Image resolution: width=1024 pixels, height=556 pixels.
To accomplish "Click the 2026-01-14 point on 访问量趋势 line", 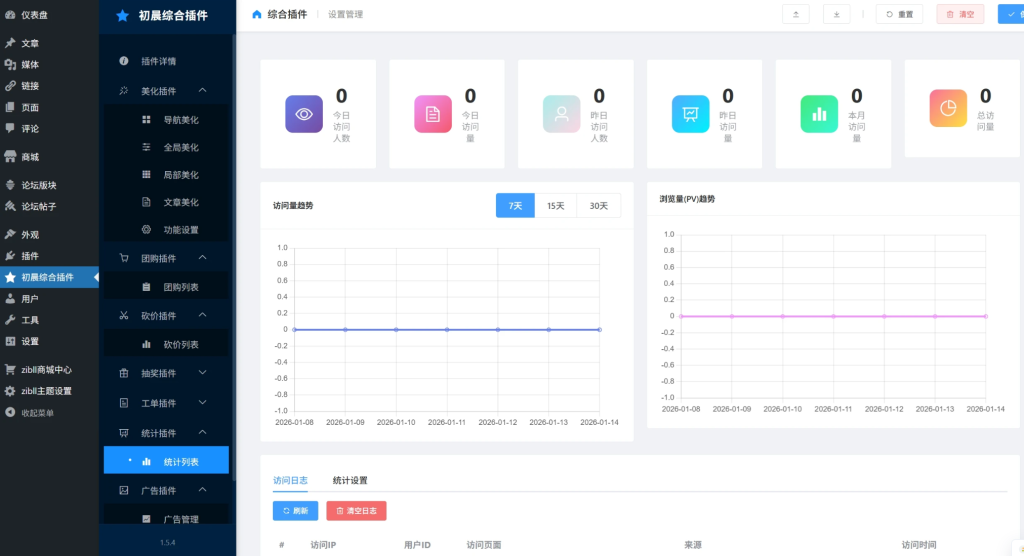I will (x=600, y=329).
